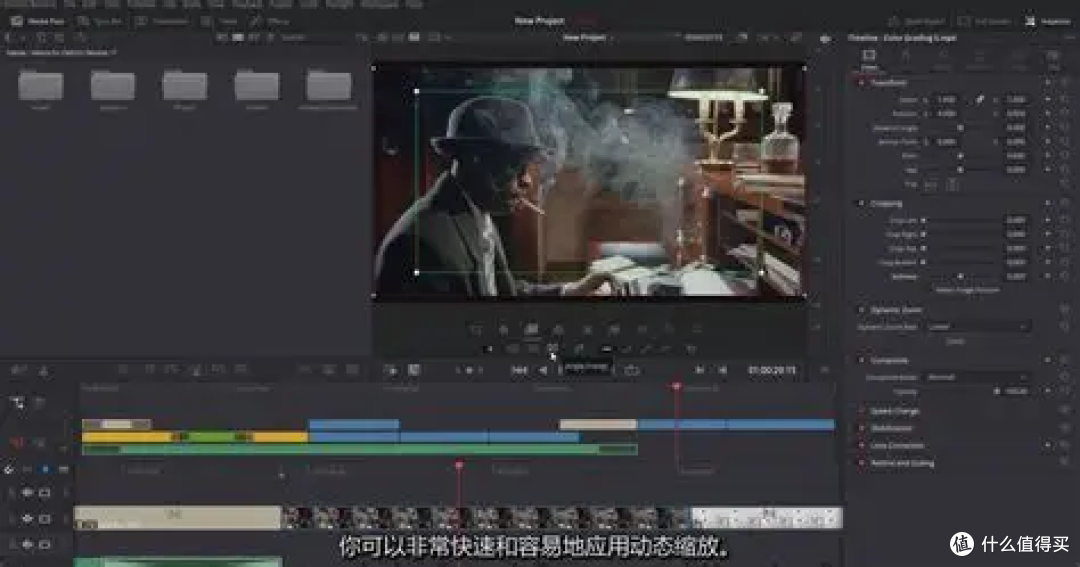
Task: Open the Video tab in Inspector
Action: pyautogui.click(x=869, y=59)
